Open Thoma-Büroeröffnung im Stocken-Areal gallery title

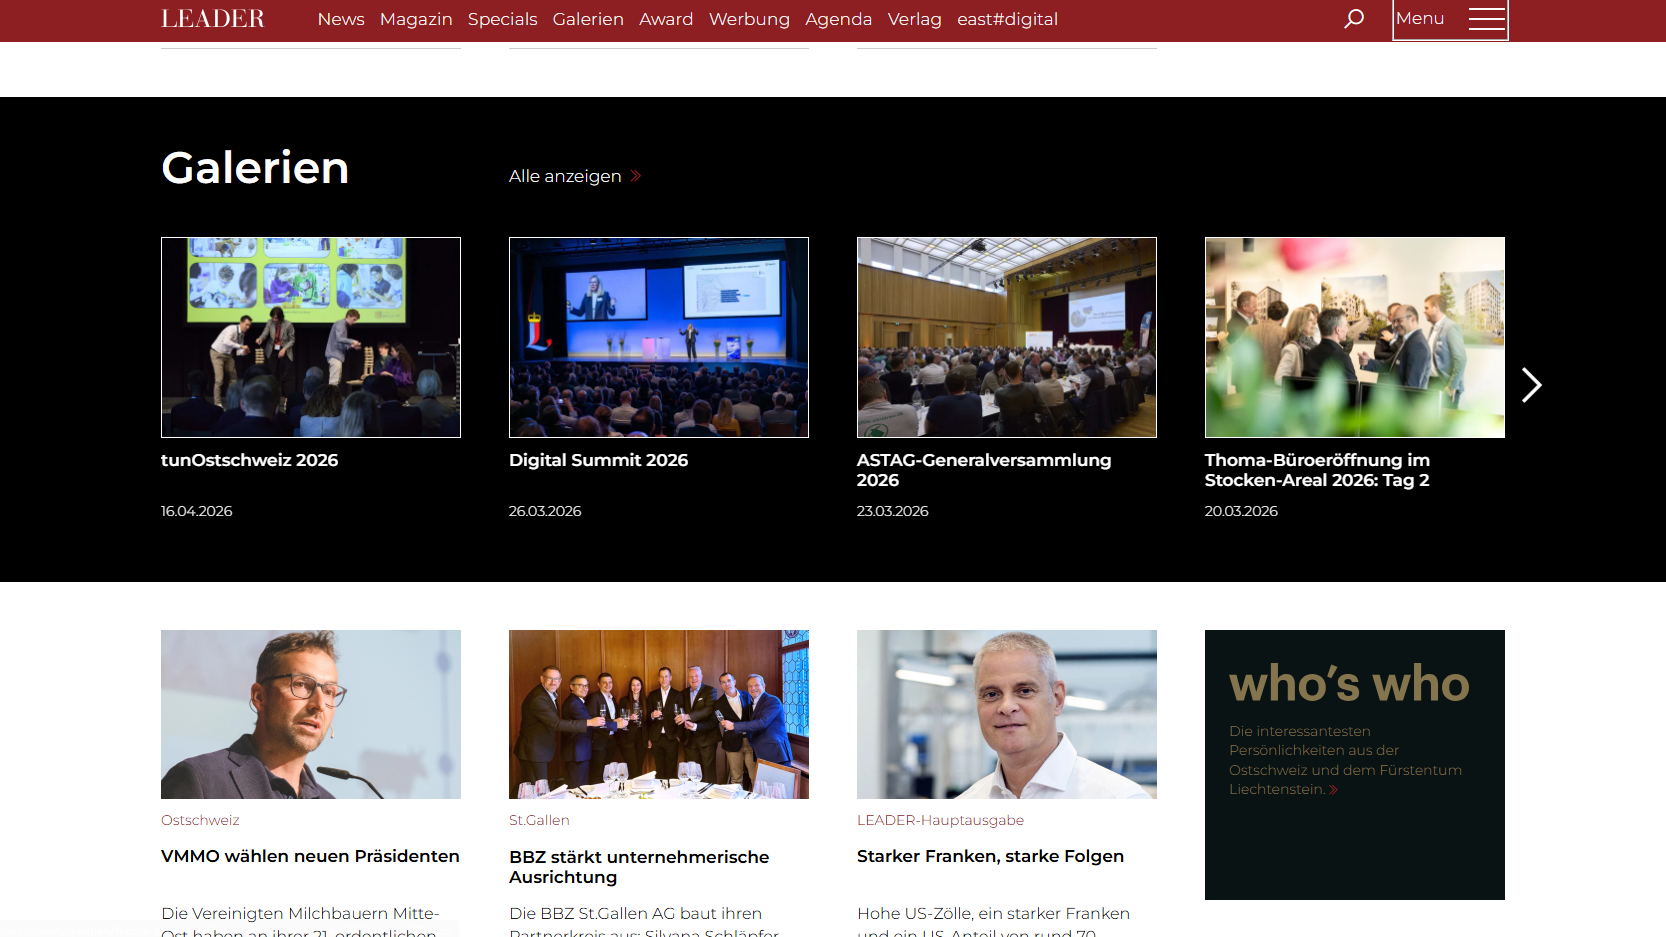coord(1317,470)
